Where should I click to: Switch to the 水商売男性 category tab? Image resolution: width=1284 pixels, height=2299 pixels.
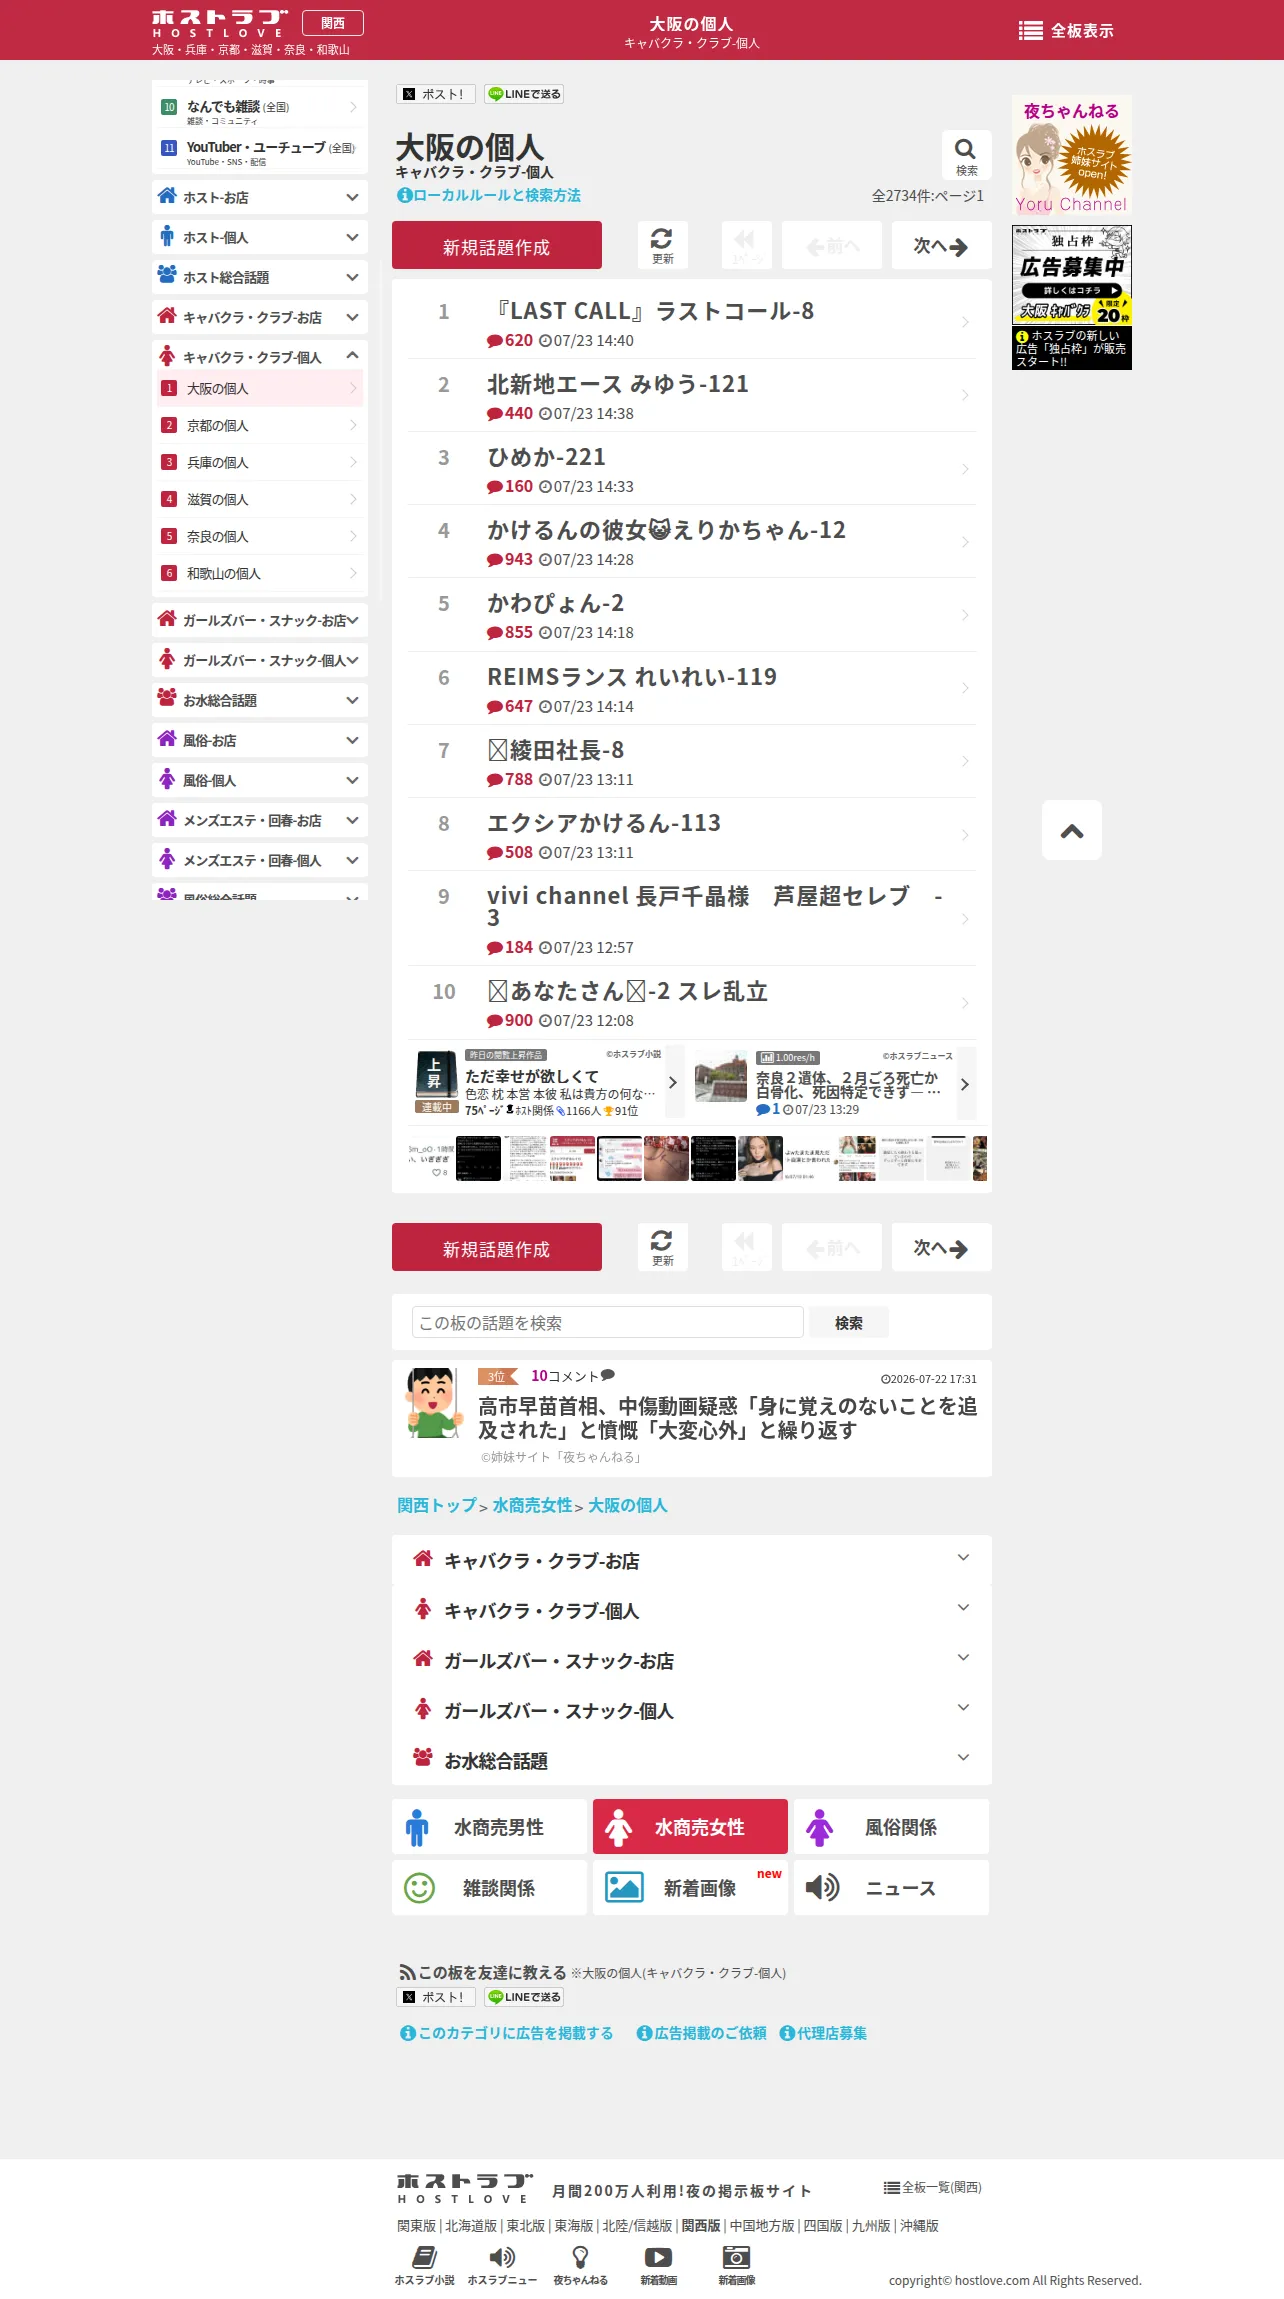pos(490,1827)
